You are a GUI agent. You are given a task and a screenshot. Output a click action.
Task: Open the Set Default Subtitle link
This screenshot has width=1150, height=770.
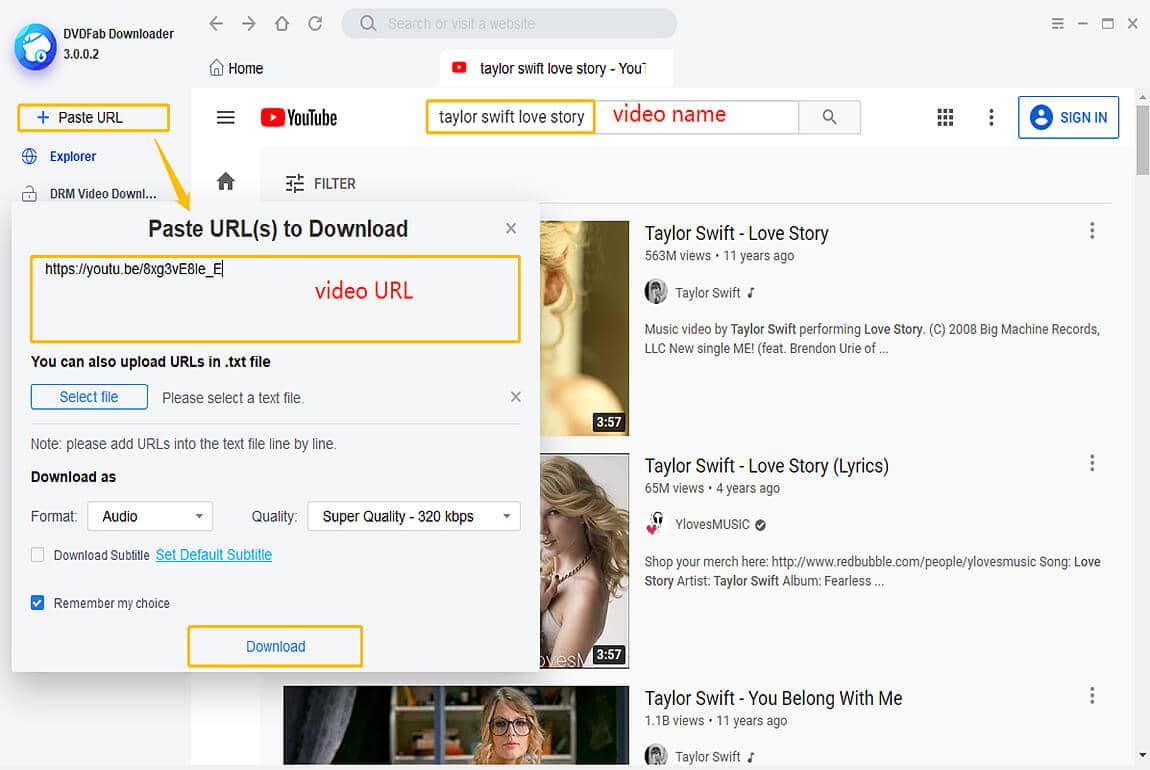pos(213,555)
